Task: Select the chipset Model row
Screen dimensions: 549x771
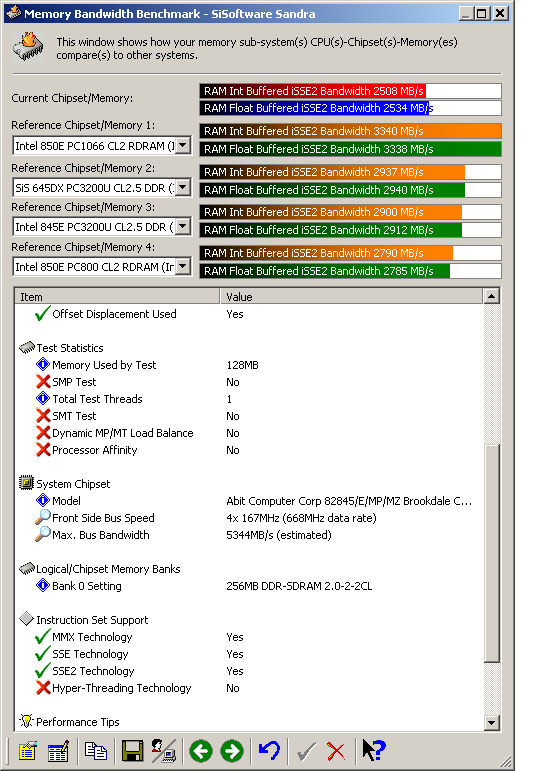Action: [x=249, y=501]
